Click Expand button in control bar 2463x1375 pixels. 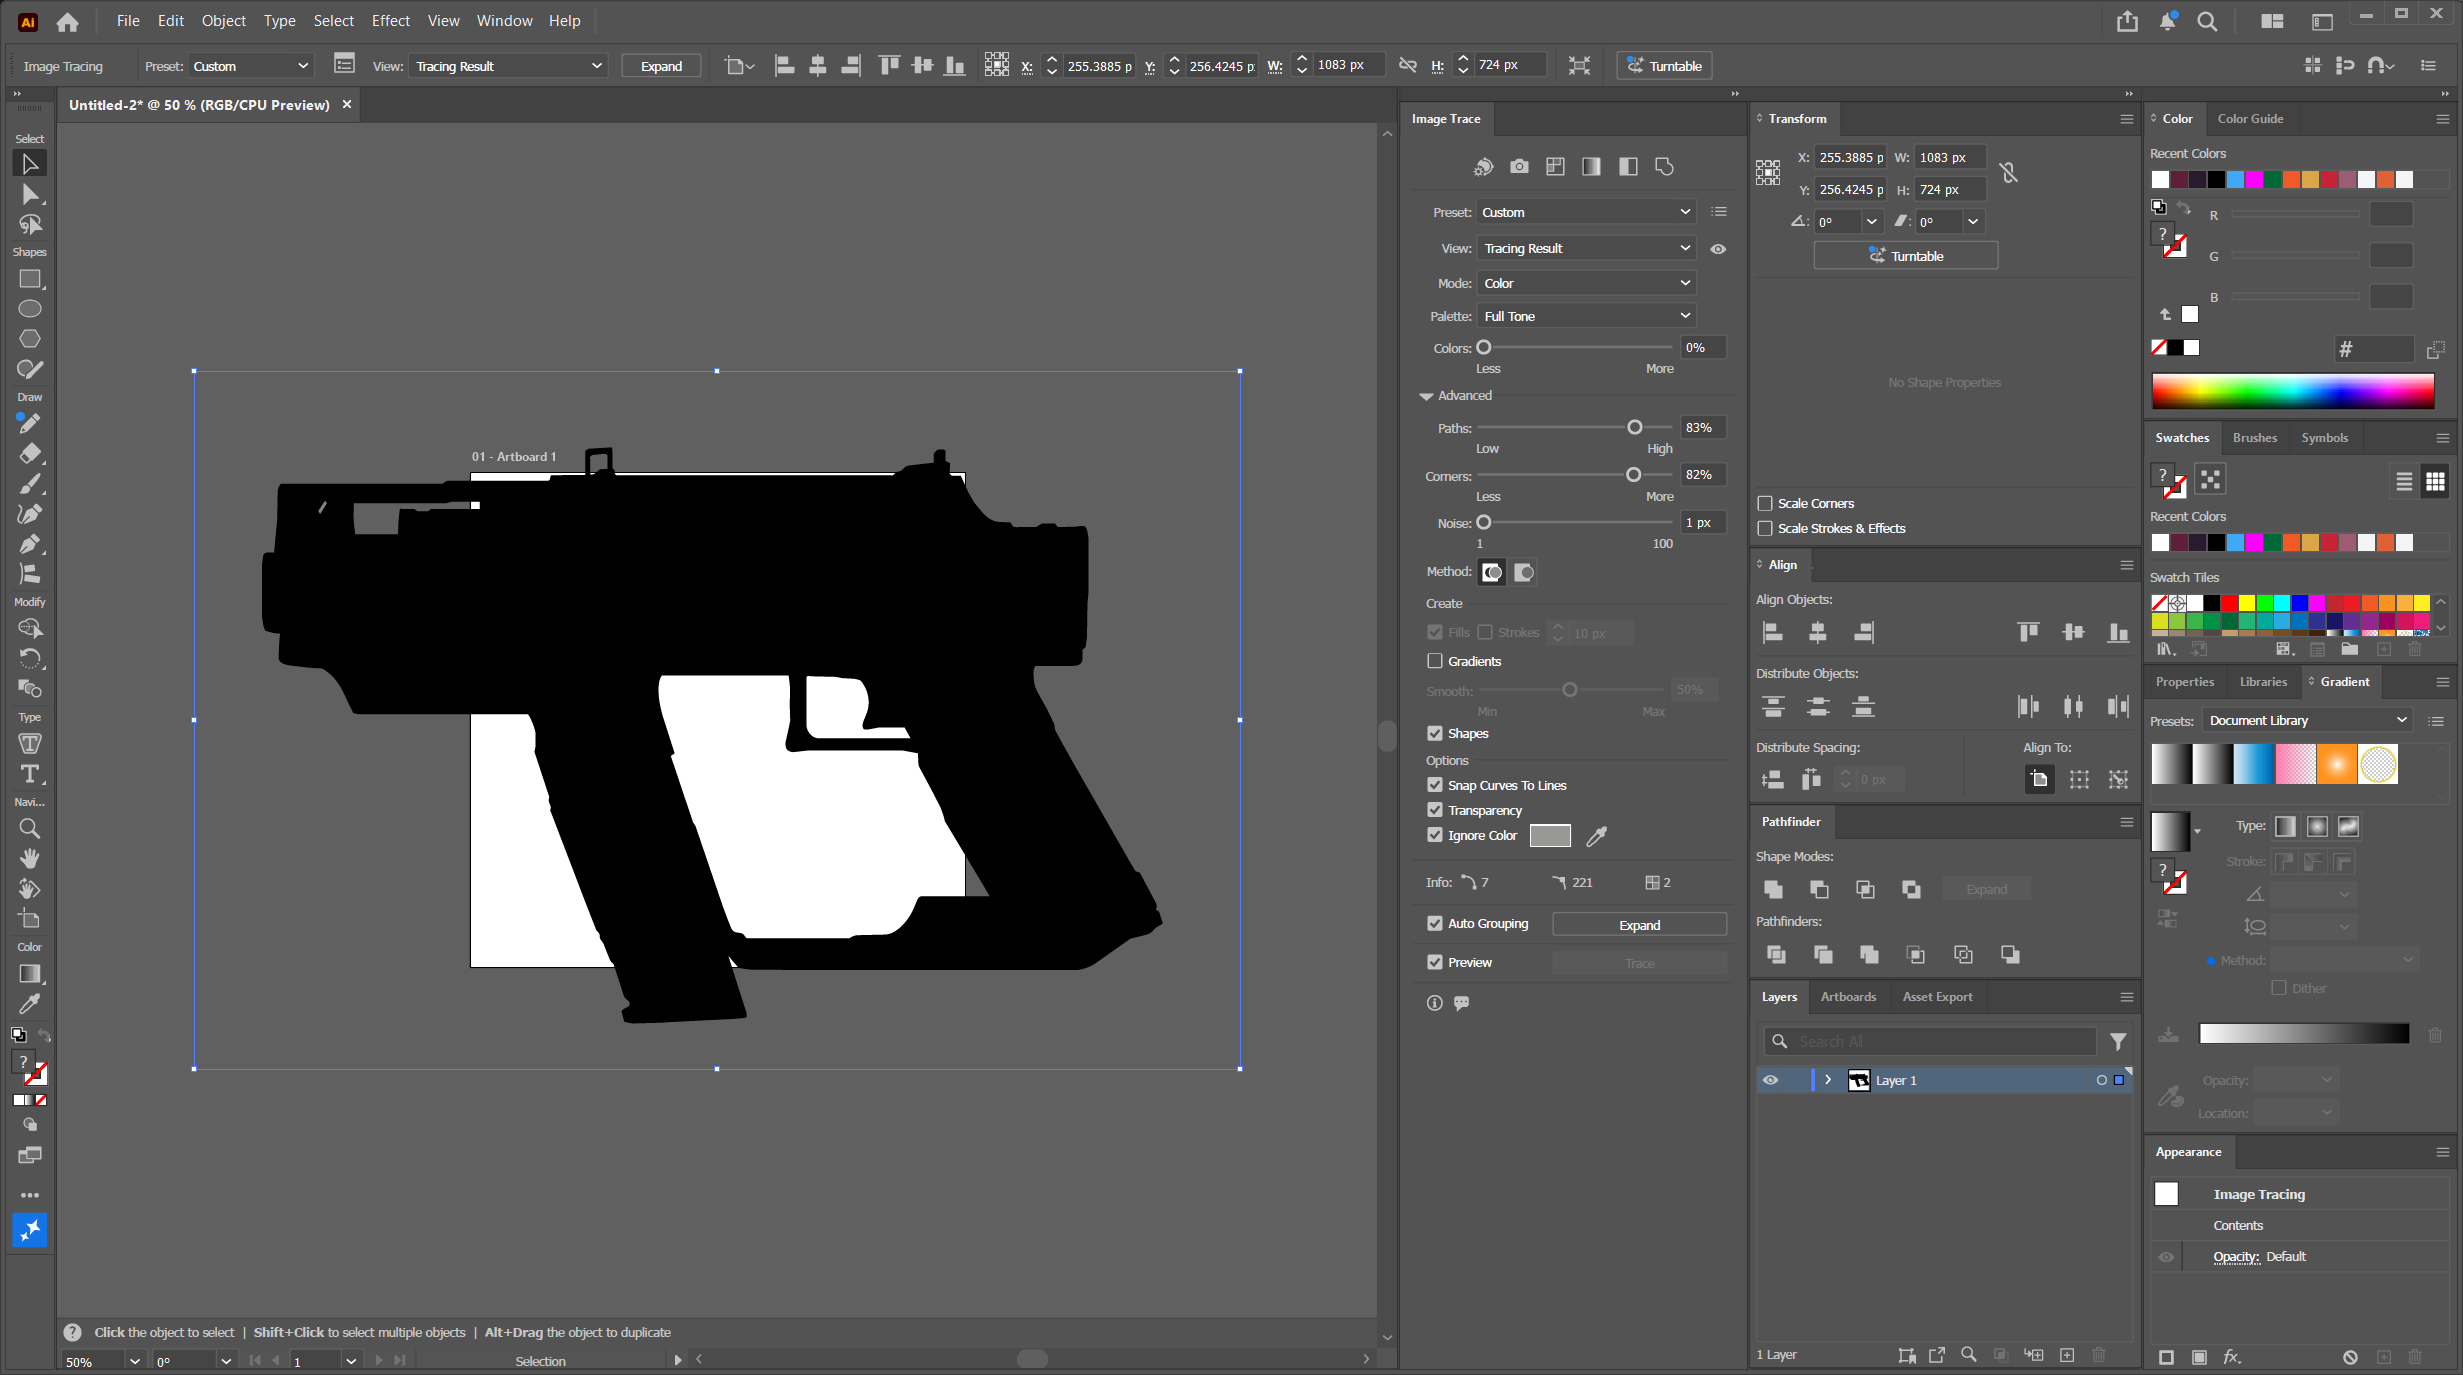(661, 66)
